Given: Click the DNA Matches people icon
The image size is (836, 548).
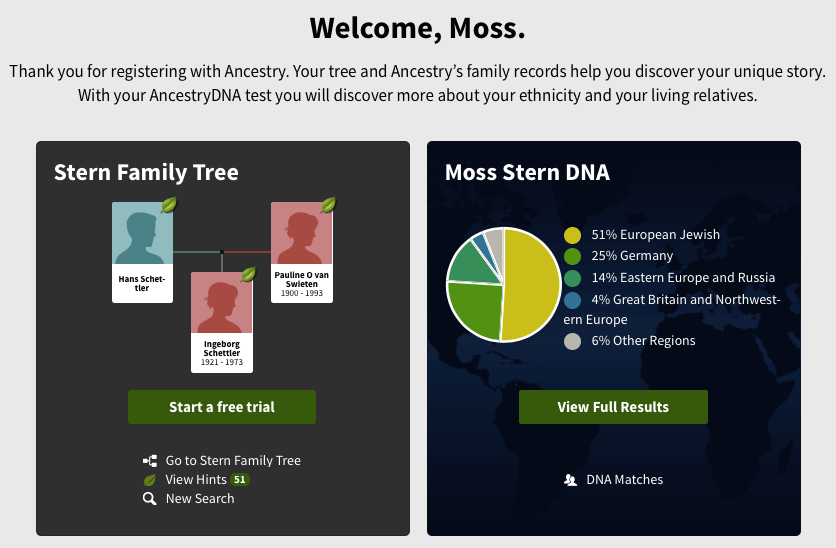Looking at the screenshot, I should (x=570, y=480).
